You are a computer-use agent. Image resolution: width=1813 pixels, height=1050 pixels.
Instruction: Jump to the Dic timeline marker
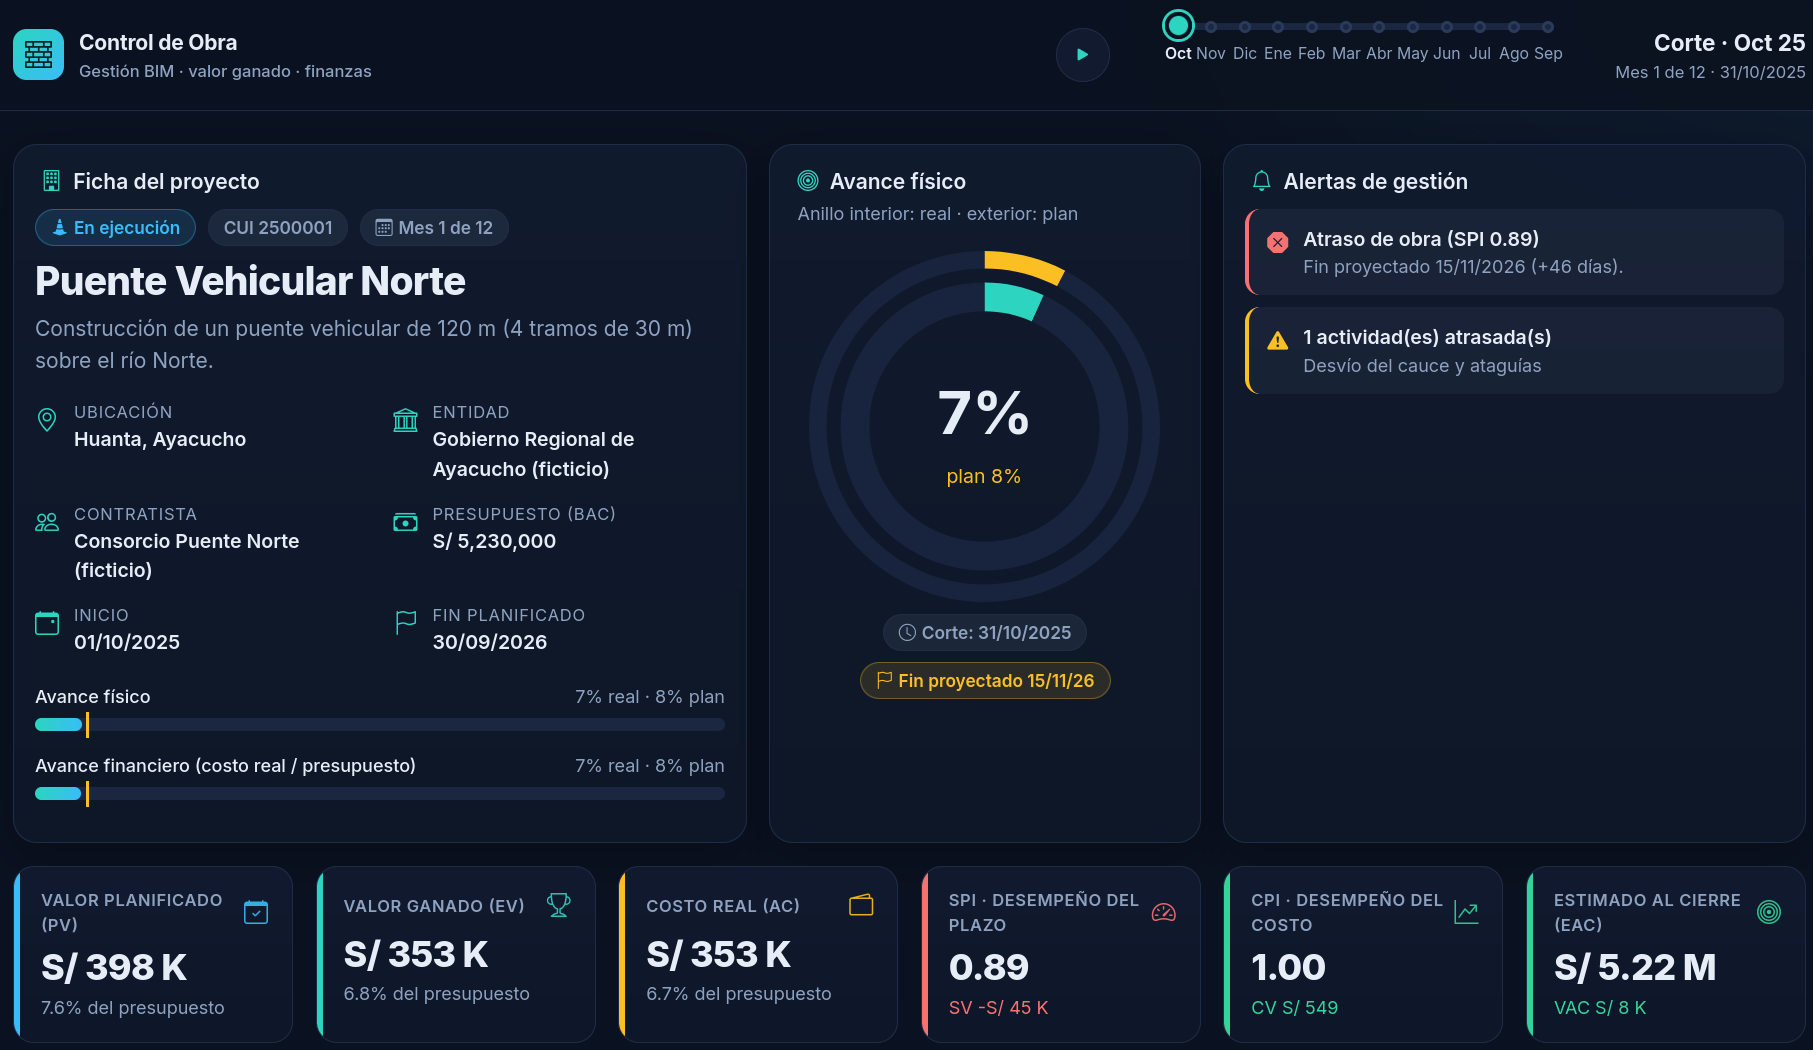tap(1245, 27)
